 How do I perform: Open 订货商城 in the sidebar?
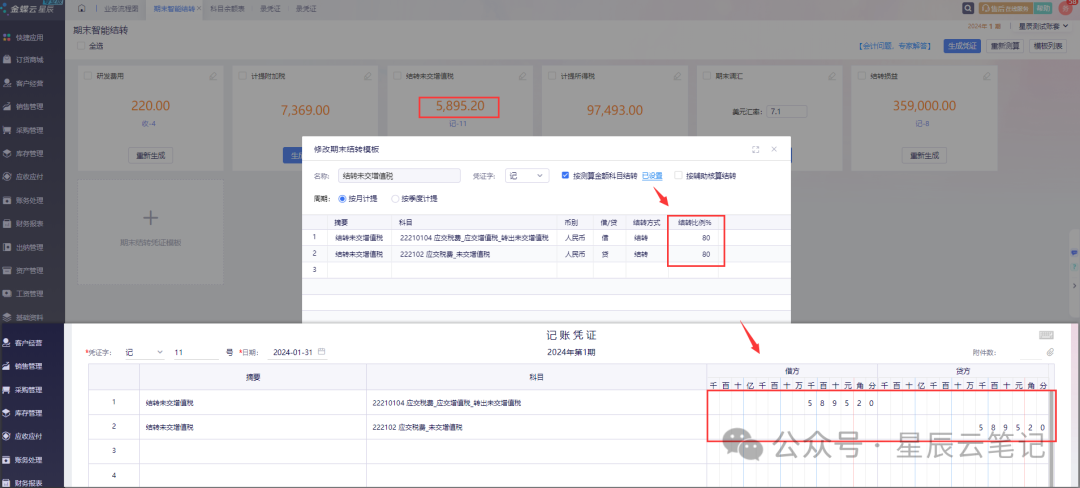(x=31, y=60)
